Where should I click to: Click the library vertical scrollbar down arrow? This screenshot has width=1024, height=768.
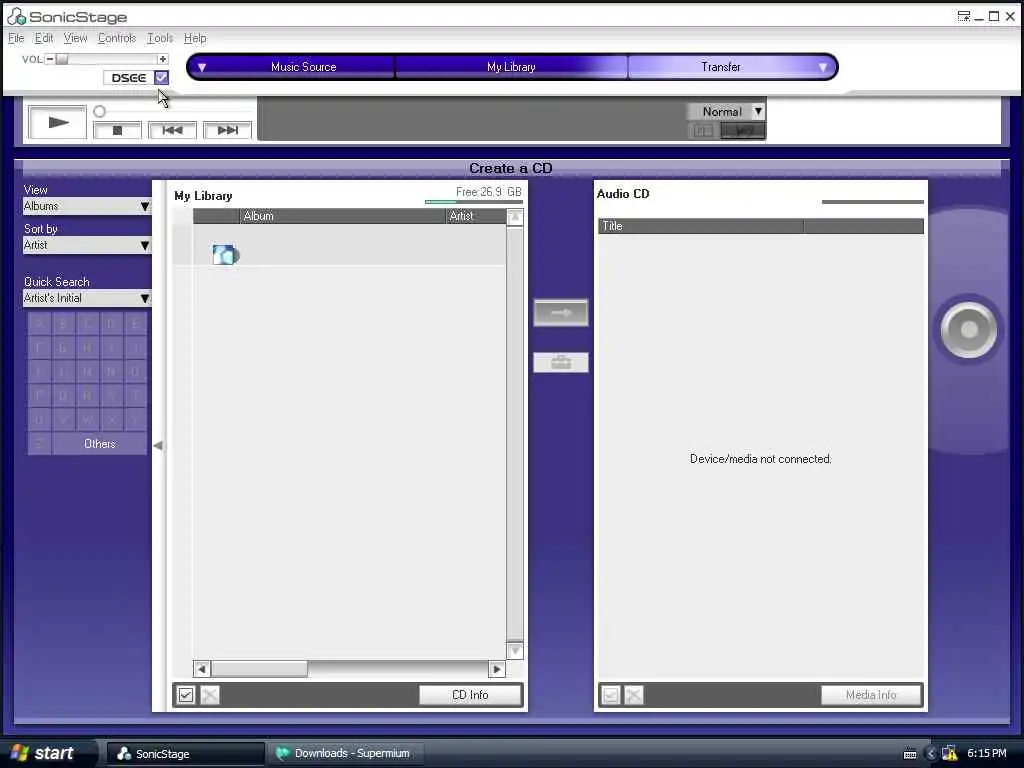(x=515, y=651)
